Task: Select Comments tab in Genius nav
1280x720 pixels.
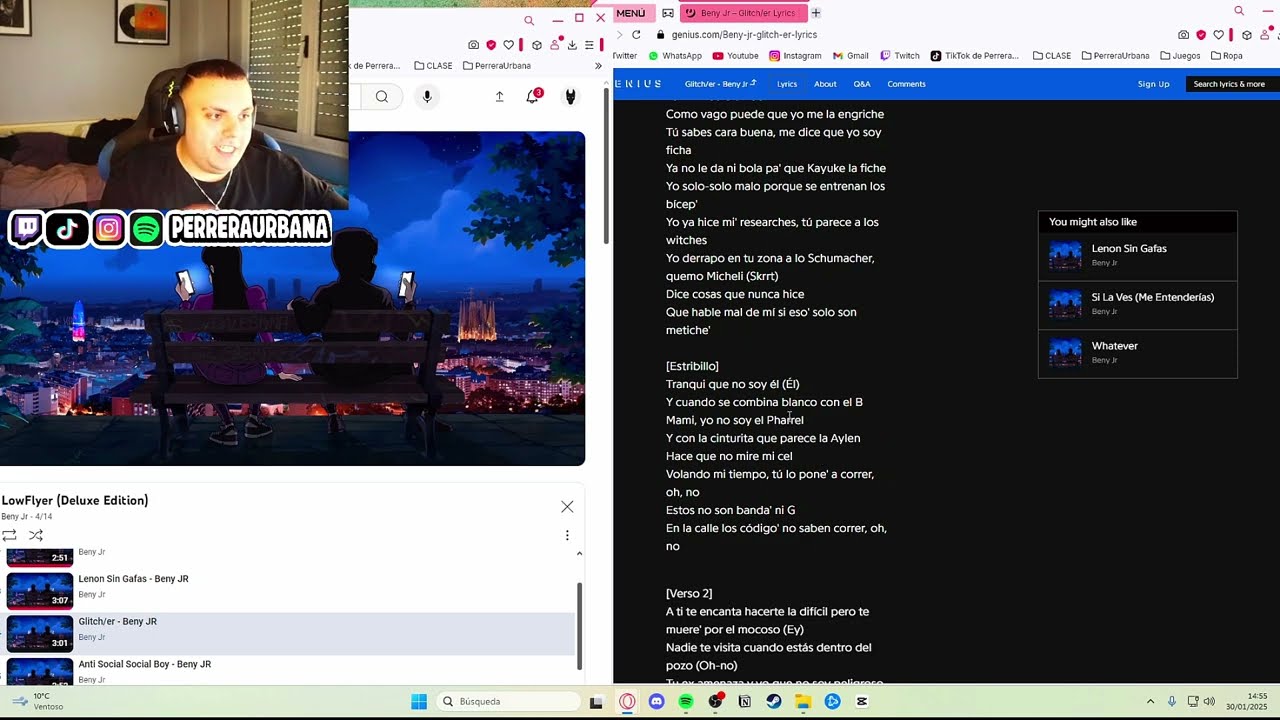Action: coord(906,84)
